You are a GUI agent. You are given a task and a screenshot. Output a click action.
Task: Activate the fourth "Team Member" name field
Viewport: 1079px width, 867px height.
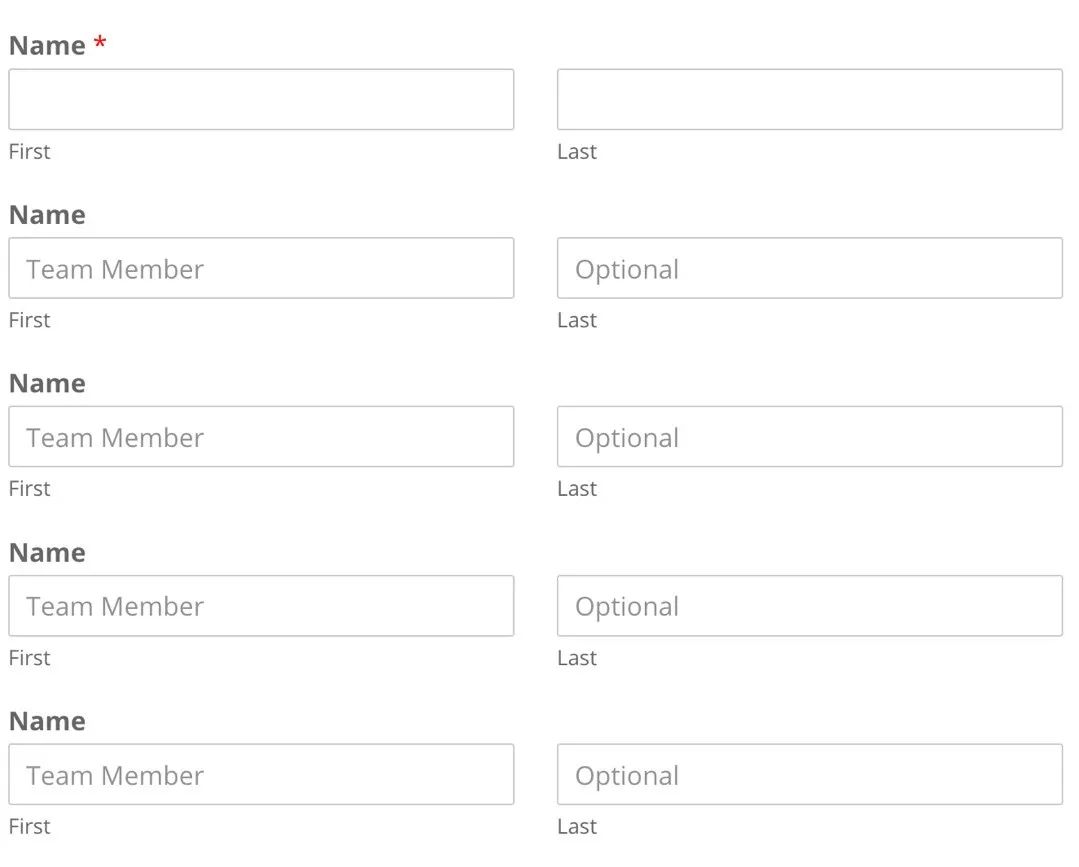(x=261, y=774)
